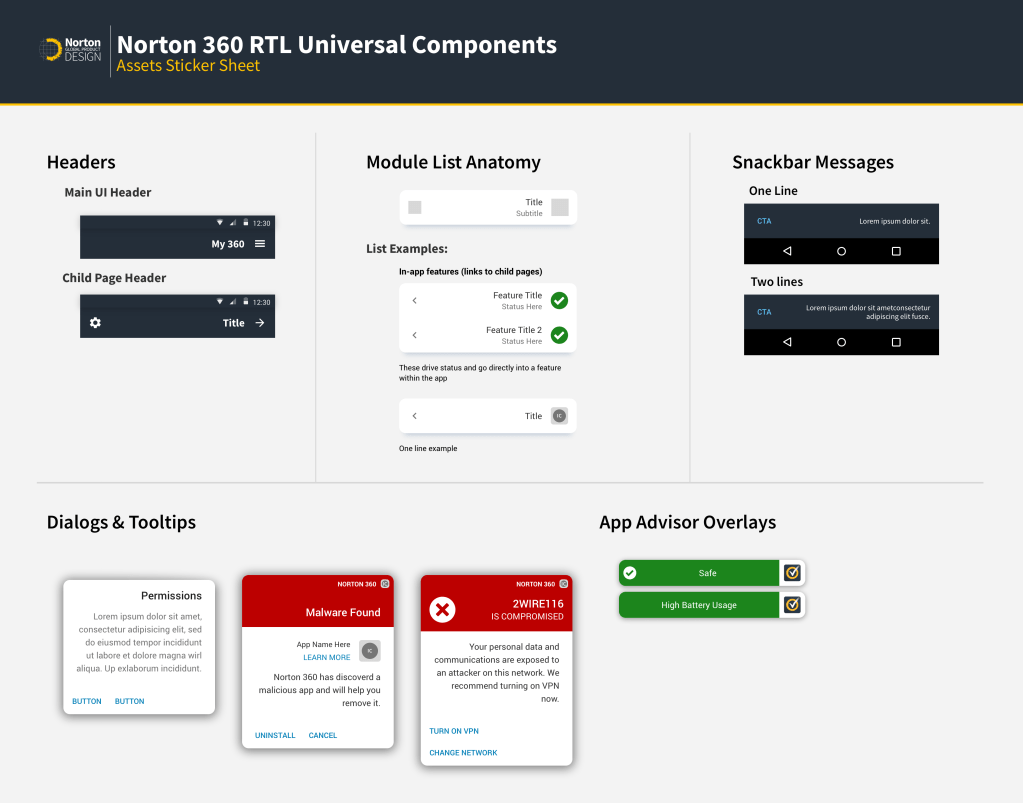The height and width of the screenshot is (803, 1023).
Task: Click the white checkmark on the Safe overlay
Action: [630, 573]
